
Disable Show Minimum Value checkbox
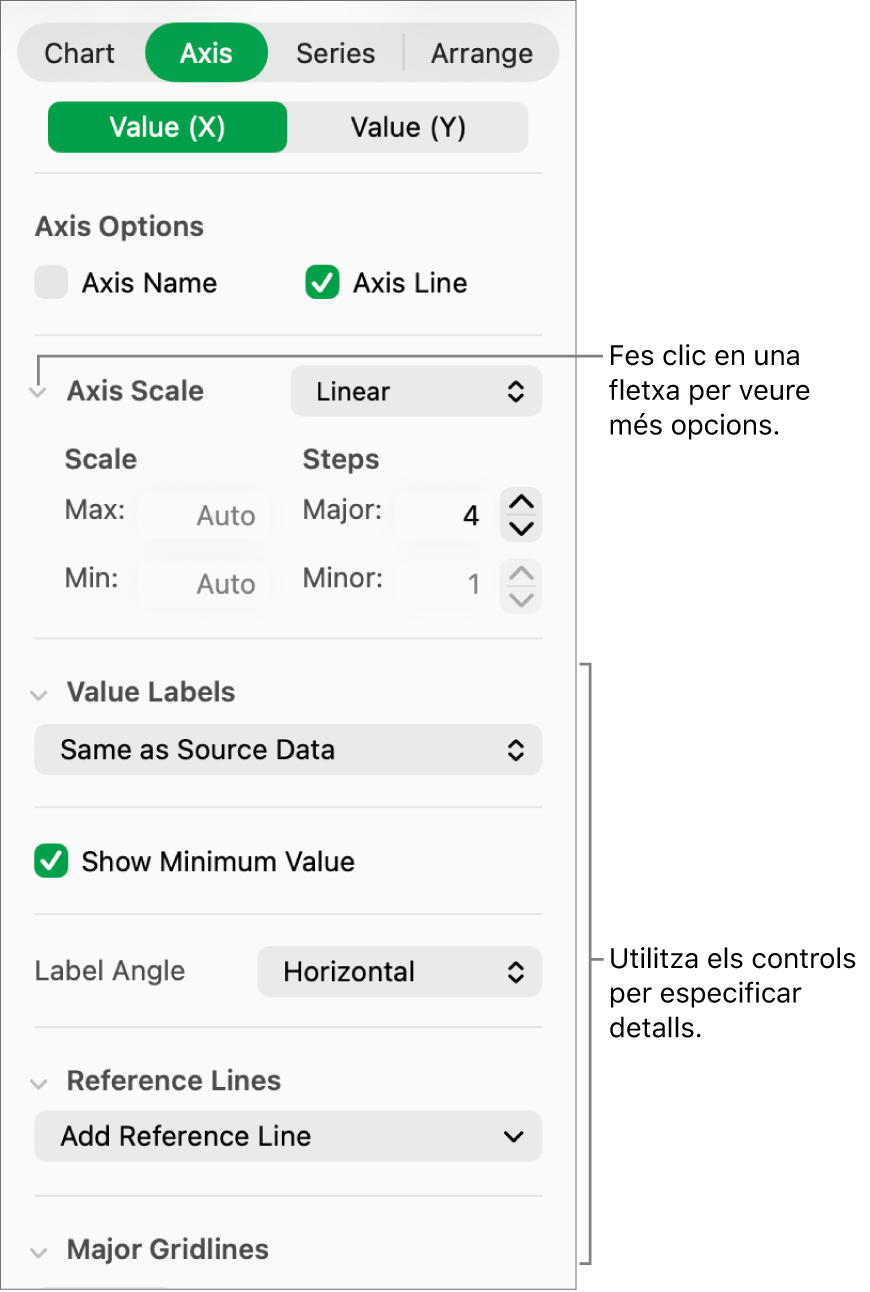pos(51,862)
